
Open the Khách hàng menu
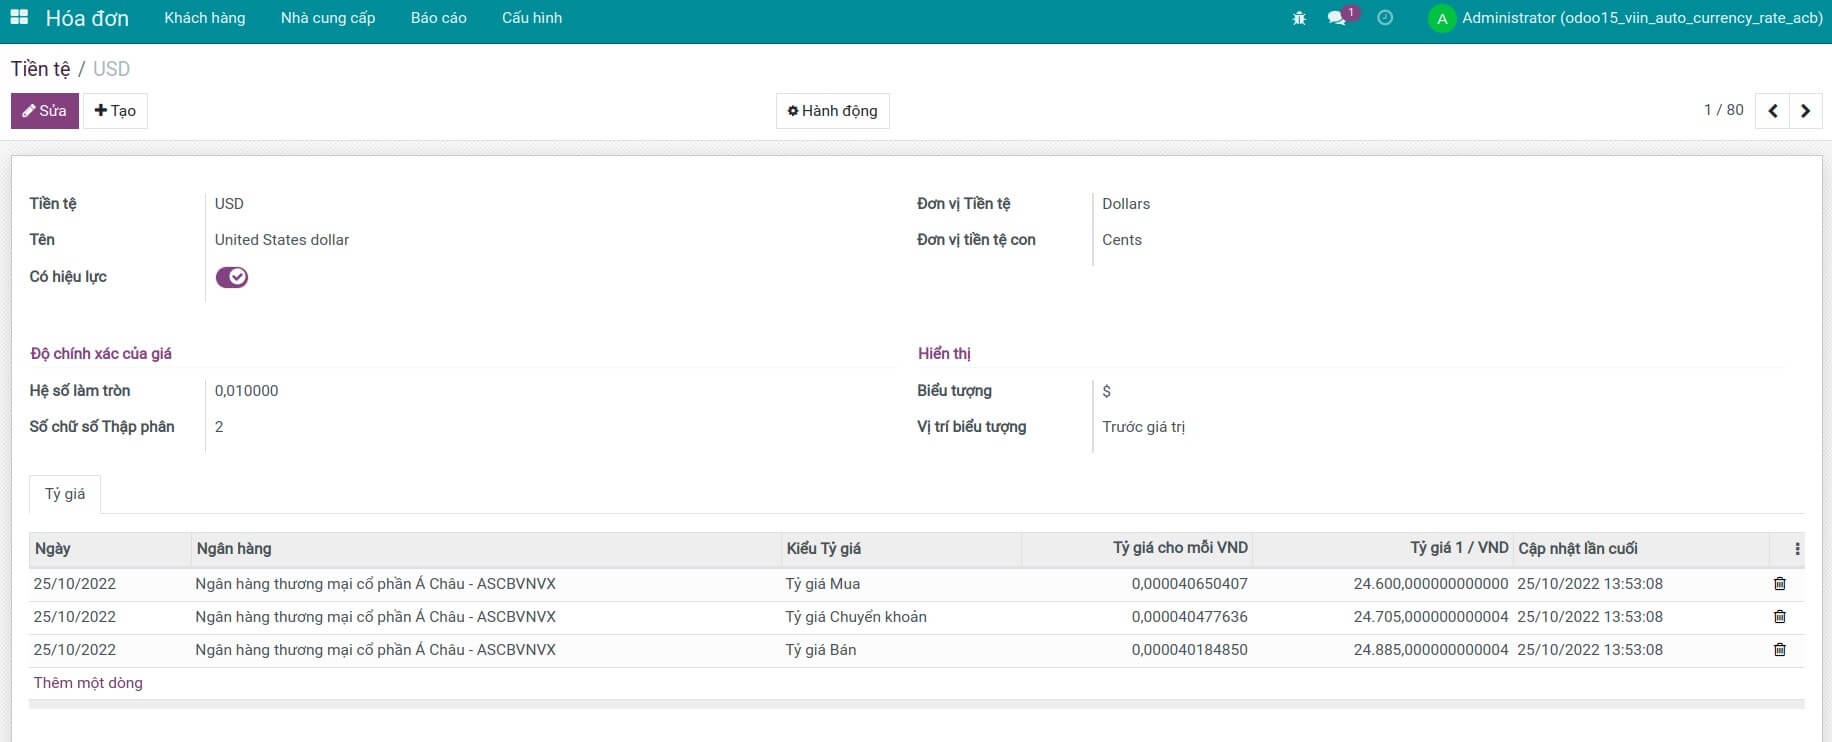(204, 18)
